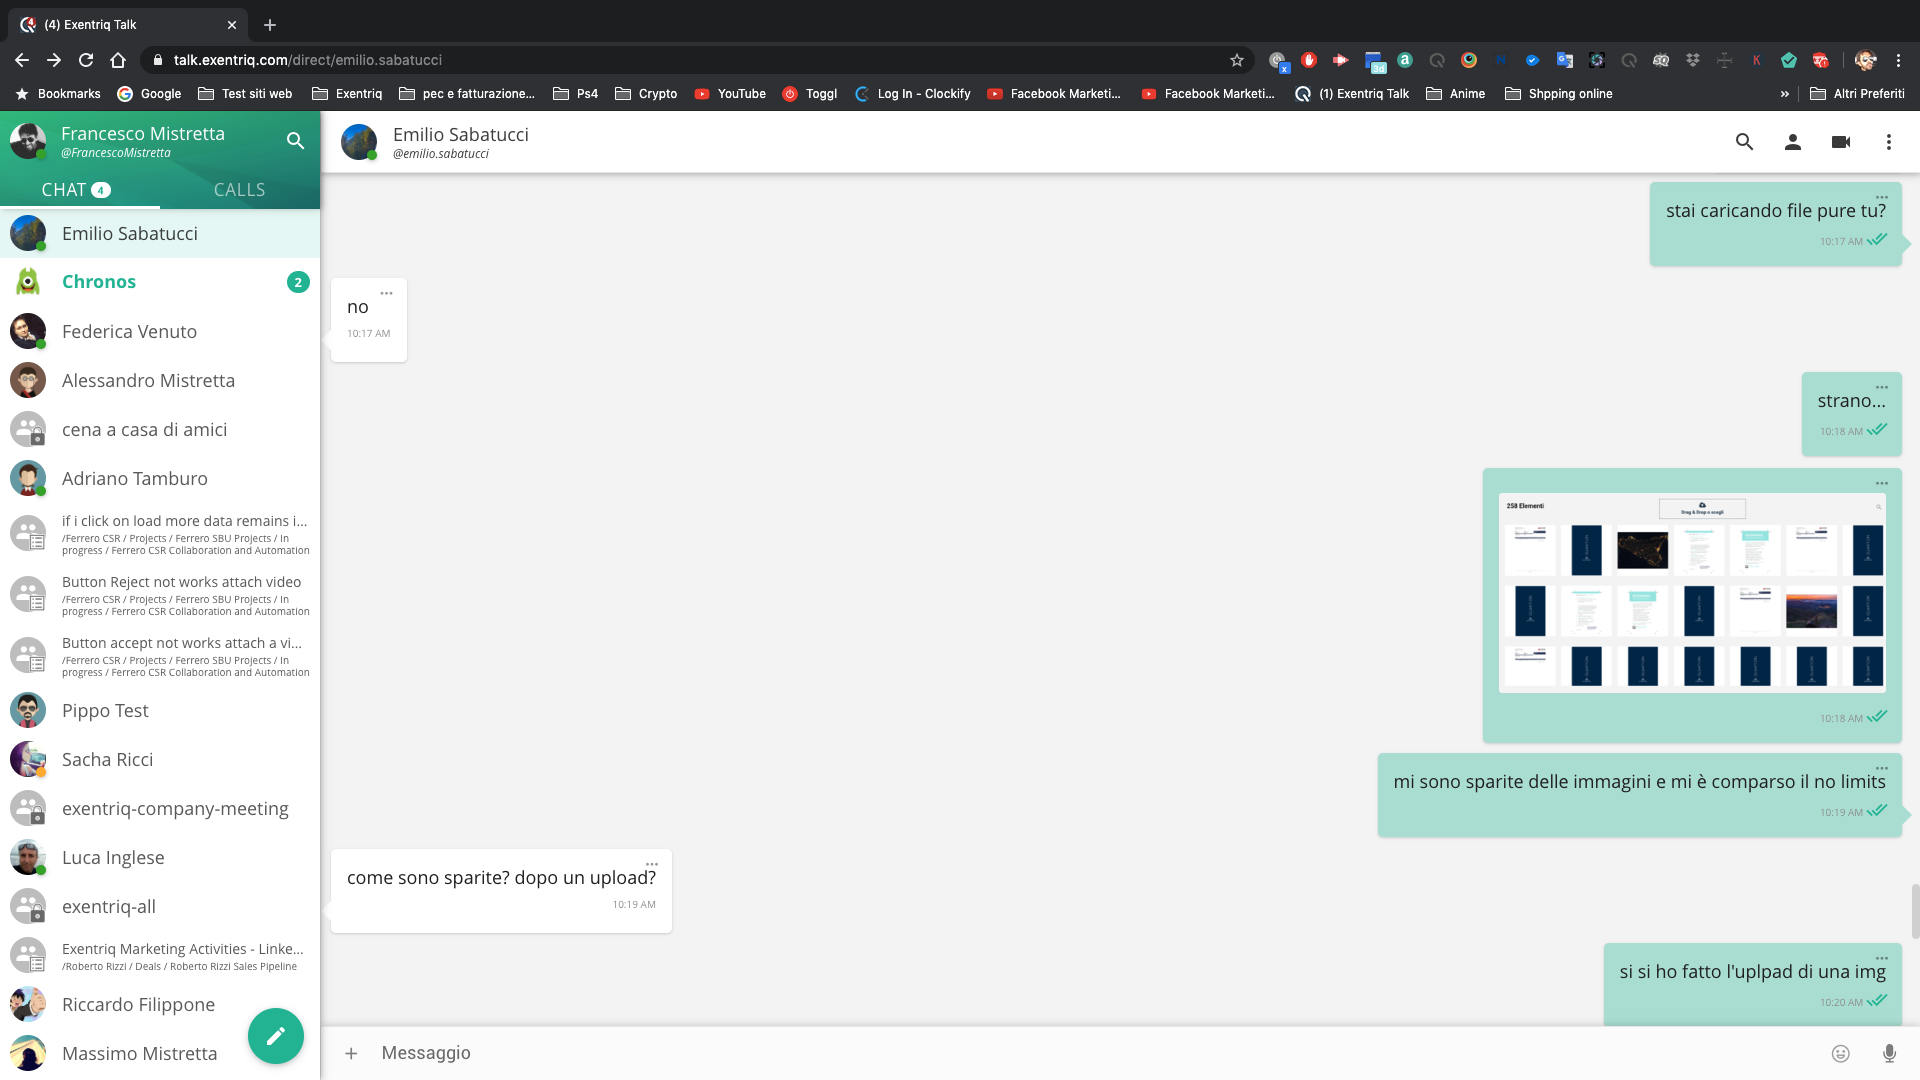1920x1080 pixels.
Task: Click the sidebar search magnifier icon
Action: [x=295, y=141]
